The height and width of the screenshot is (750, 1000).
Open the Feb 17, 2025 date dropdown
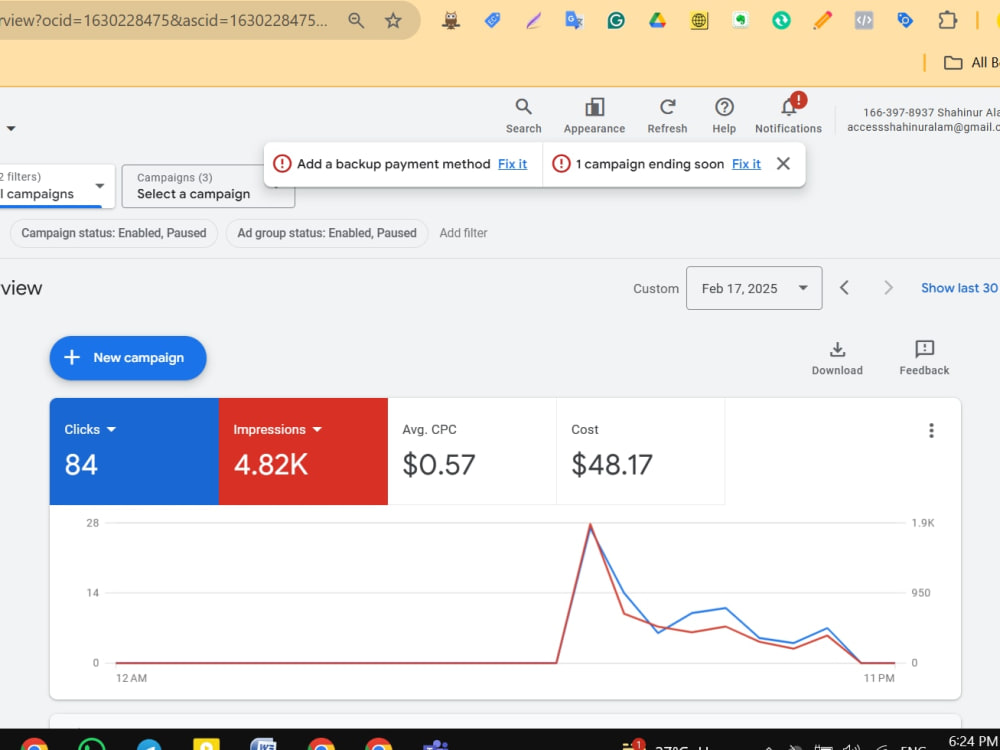754,288
